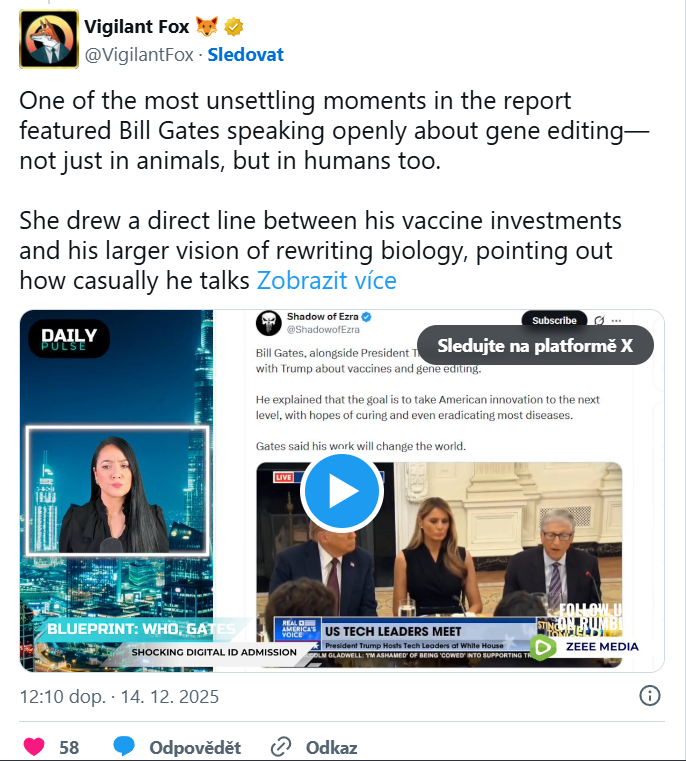
Task: Click the Odkaz link label
Action: coord(331,747)
